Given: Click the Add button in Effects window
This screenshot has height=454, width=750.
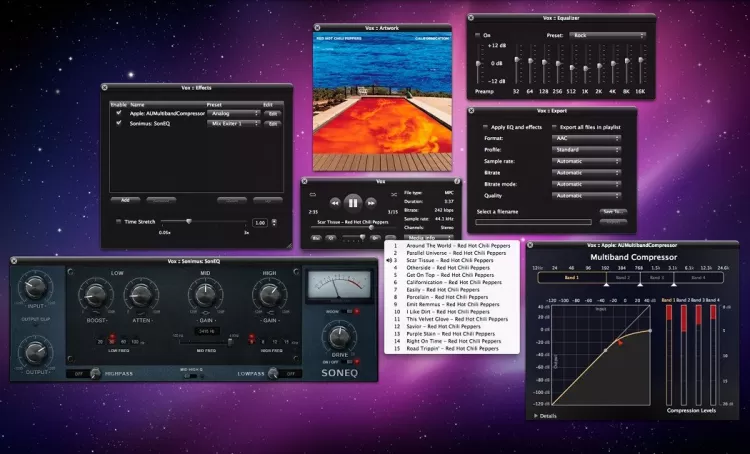Looking at the screenshot, I should (x=125, y=200).
